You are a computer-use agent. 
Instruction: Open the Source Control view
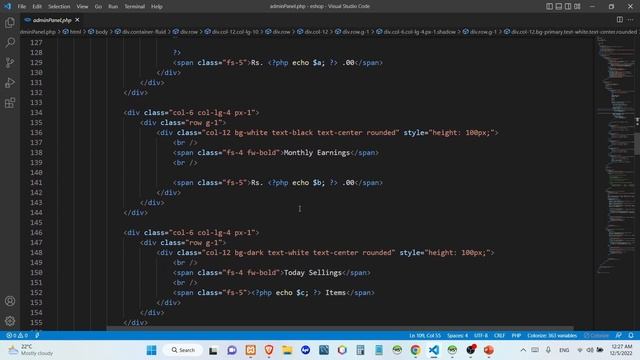pos(10,62)
